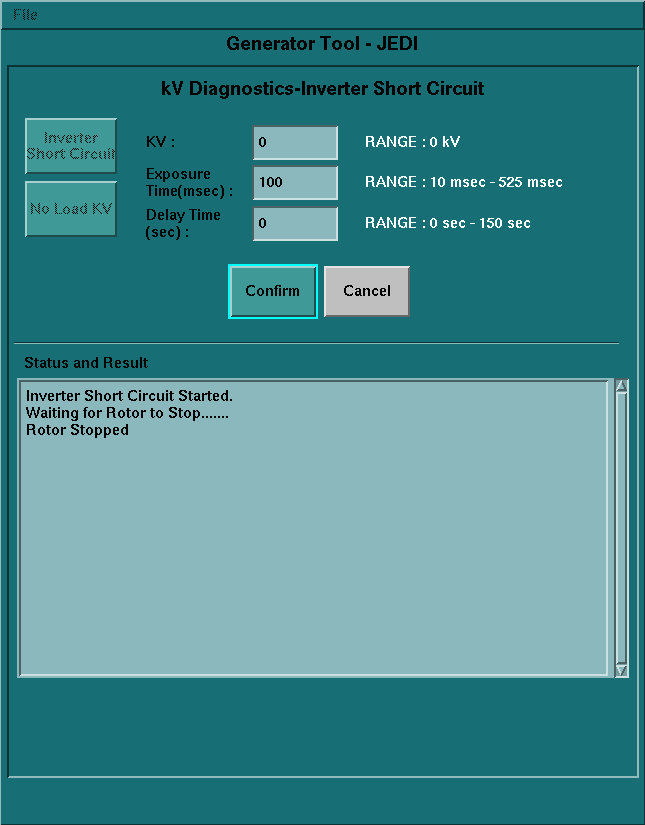645x825 pixels.
Task: Click empty area of the status result box
Action: click(x=313, y=560)
